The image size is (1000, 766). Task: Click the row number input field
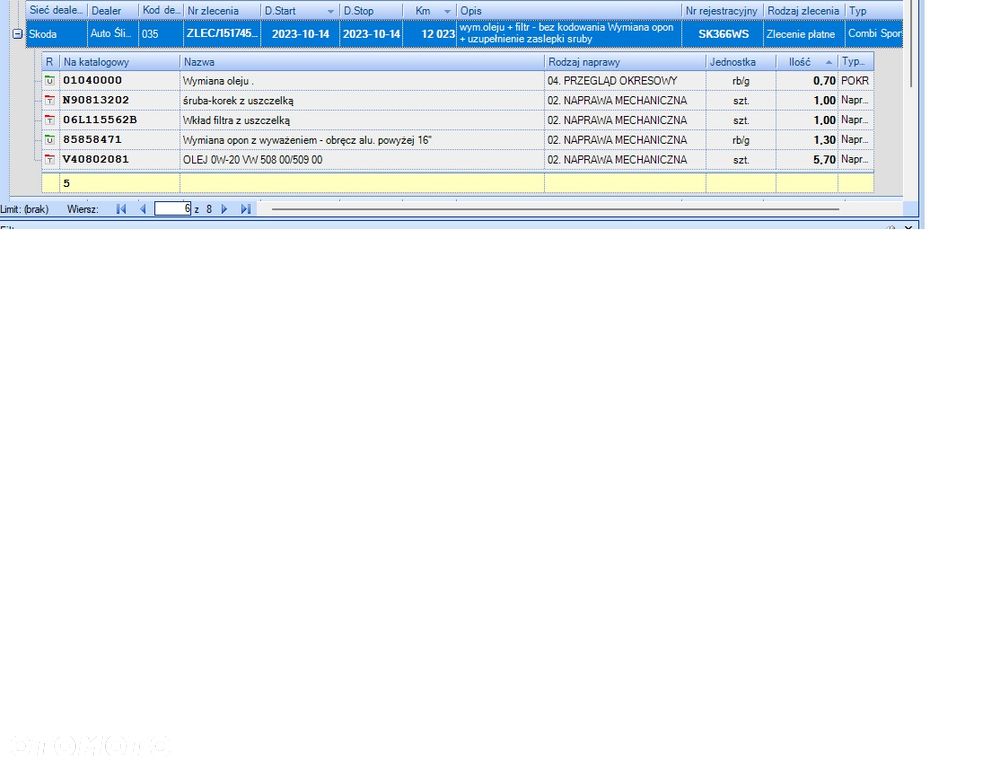[x=173, y=209]
